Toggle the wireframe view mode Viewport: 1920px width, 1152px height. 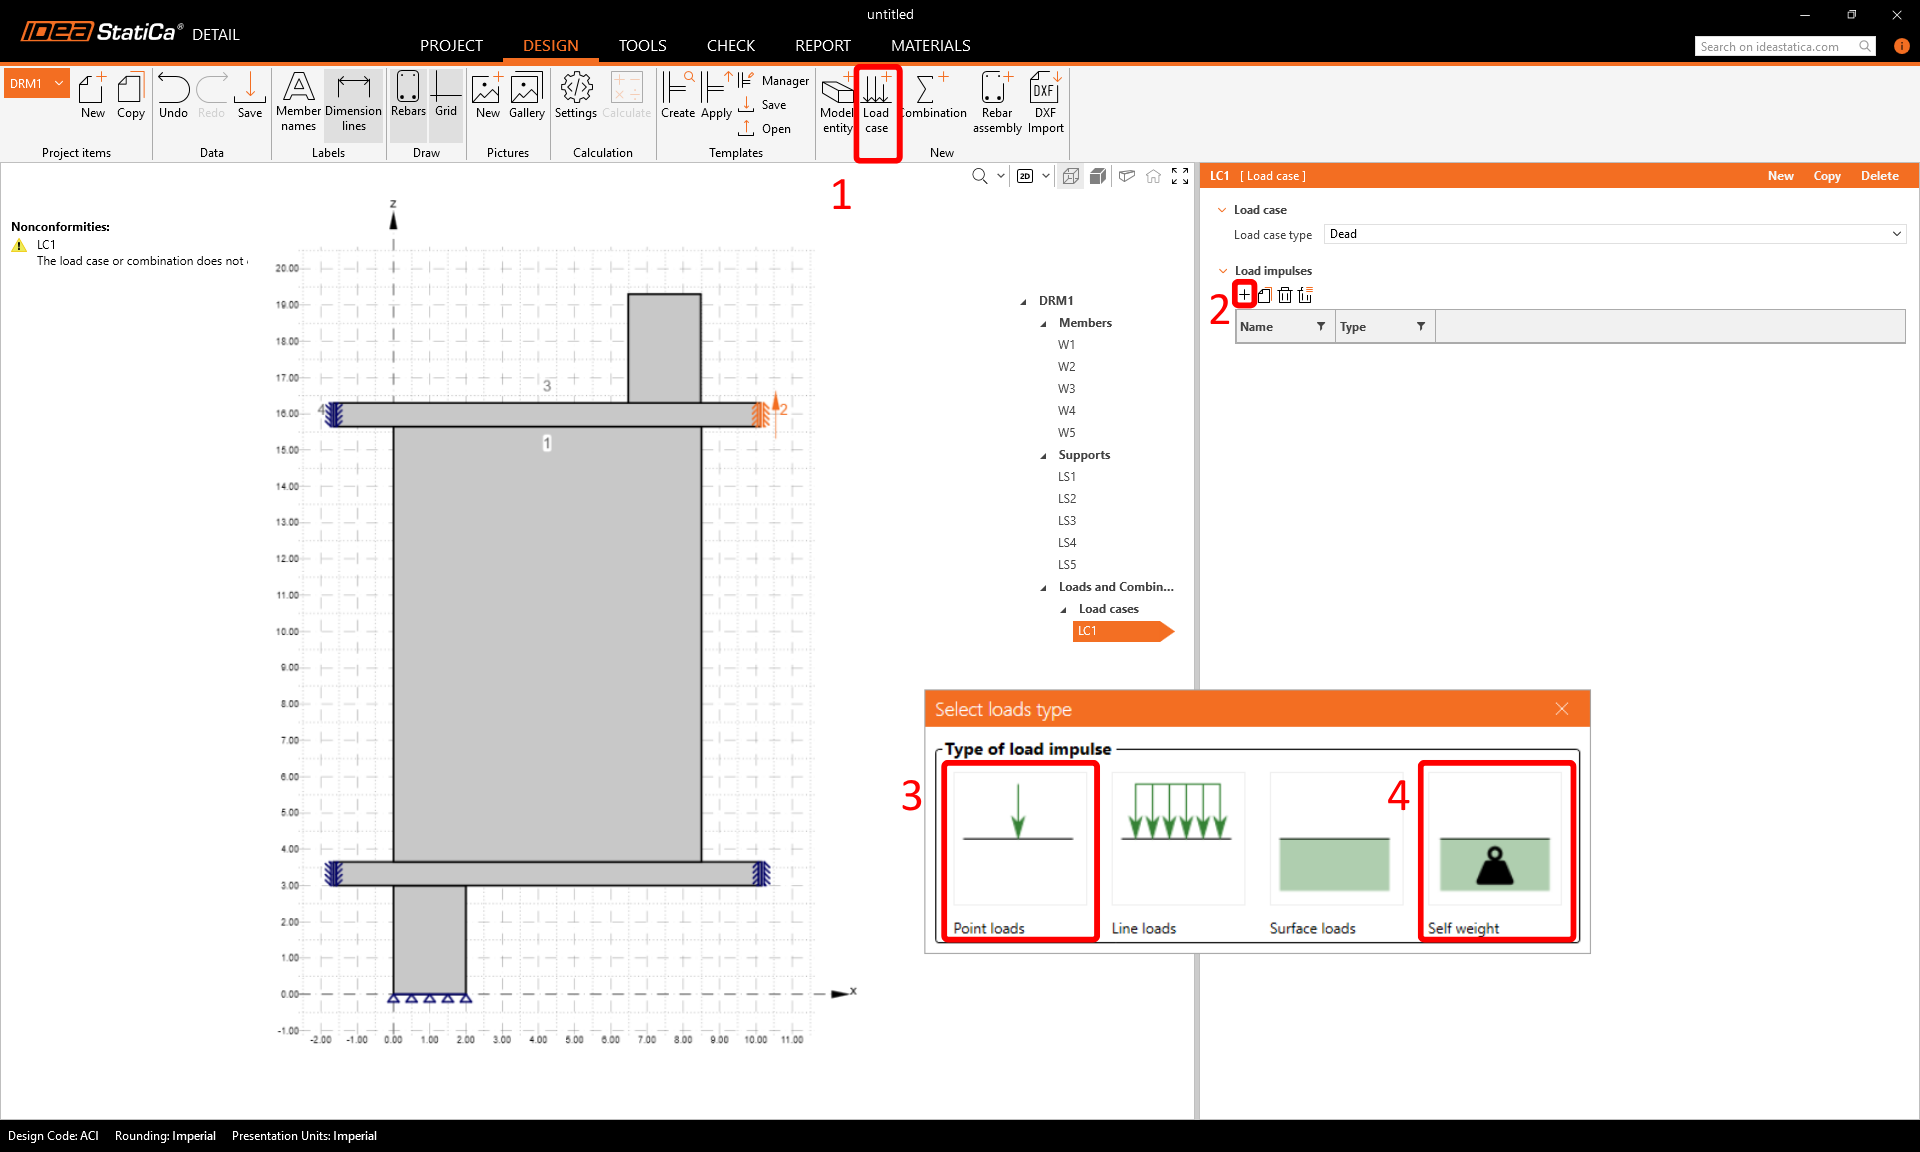[1071, 176]
